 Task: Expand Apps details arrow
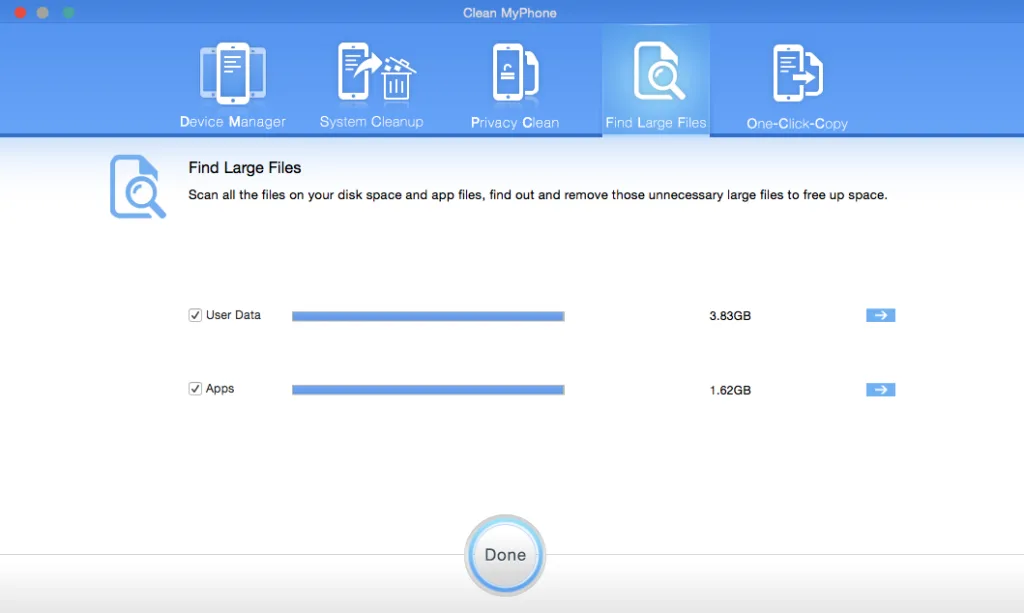tap(880, 390)
